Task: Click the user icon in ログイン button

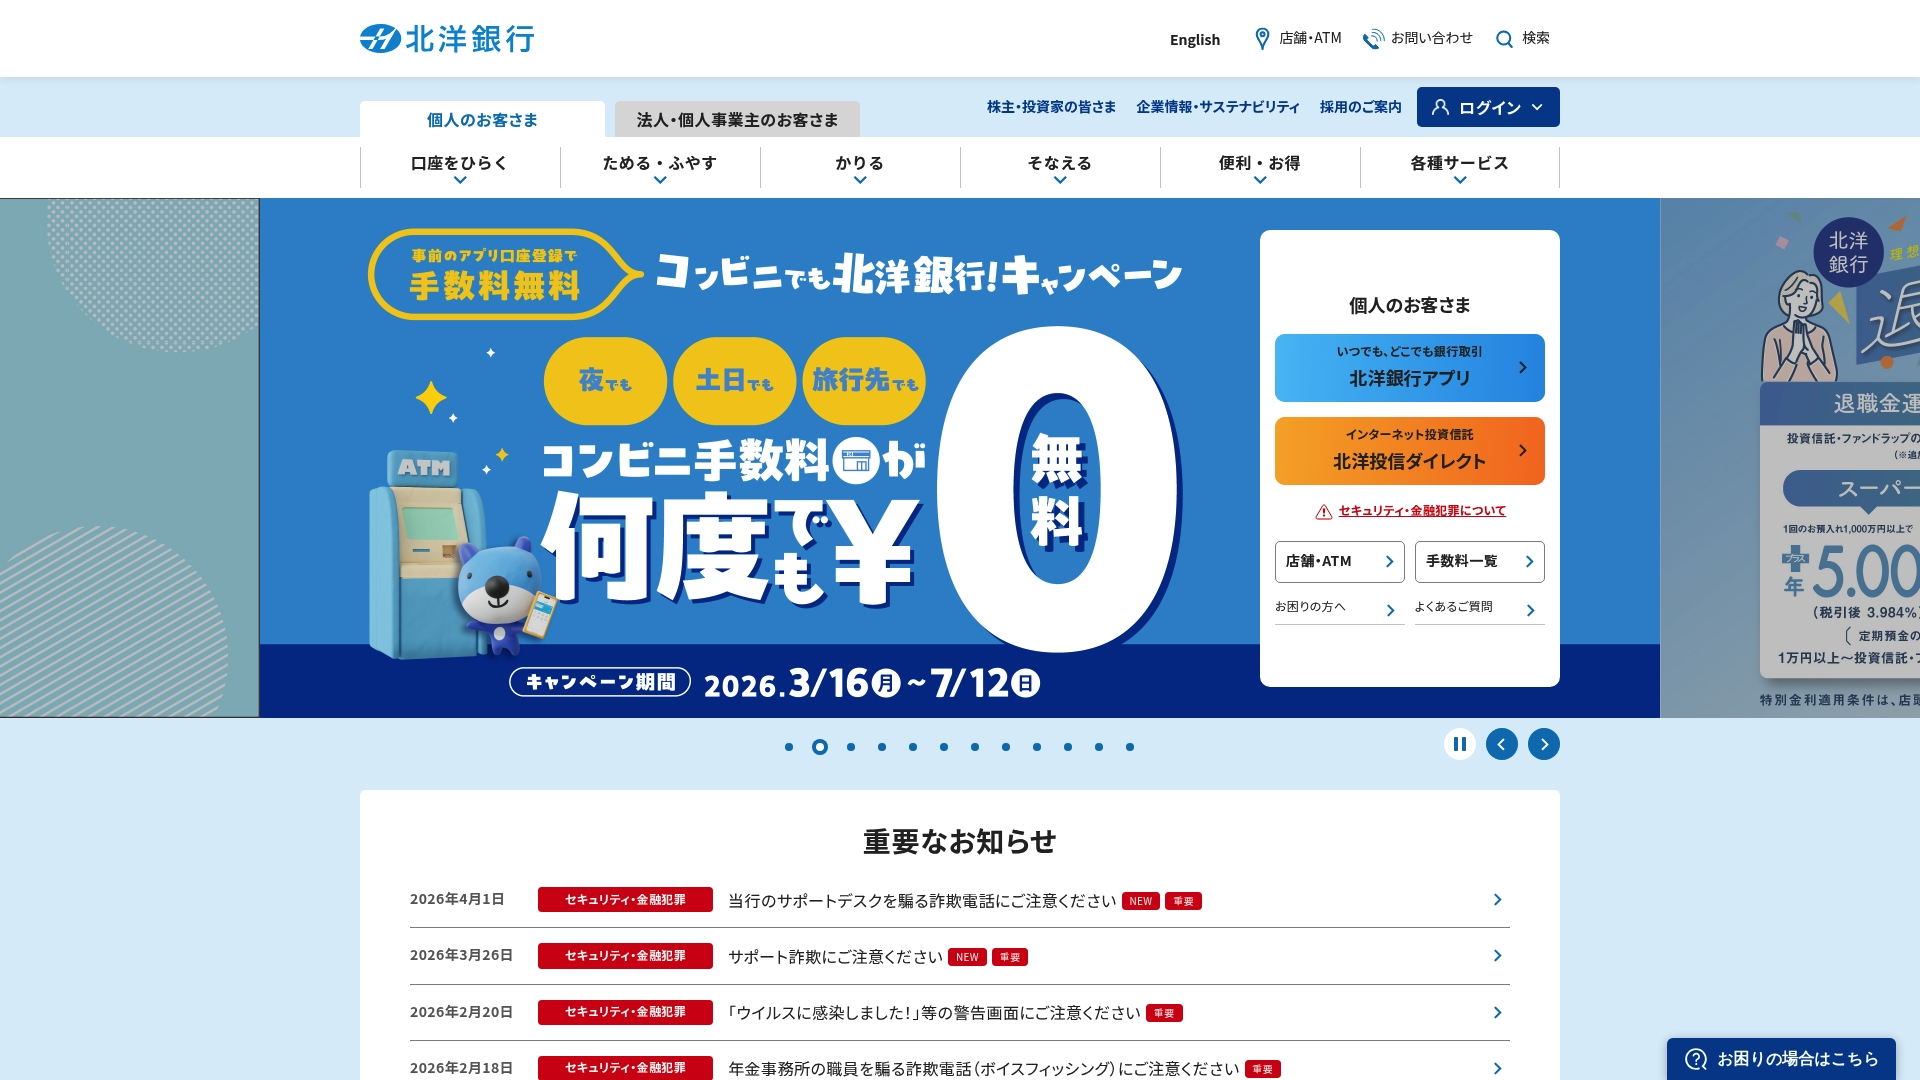Action: pos(1440,107)
